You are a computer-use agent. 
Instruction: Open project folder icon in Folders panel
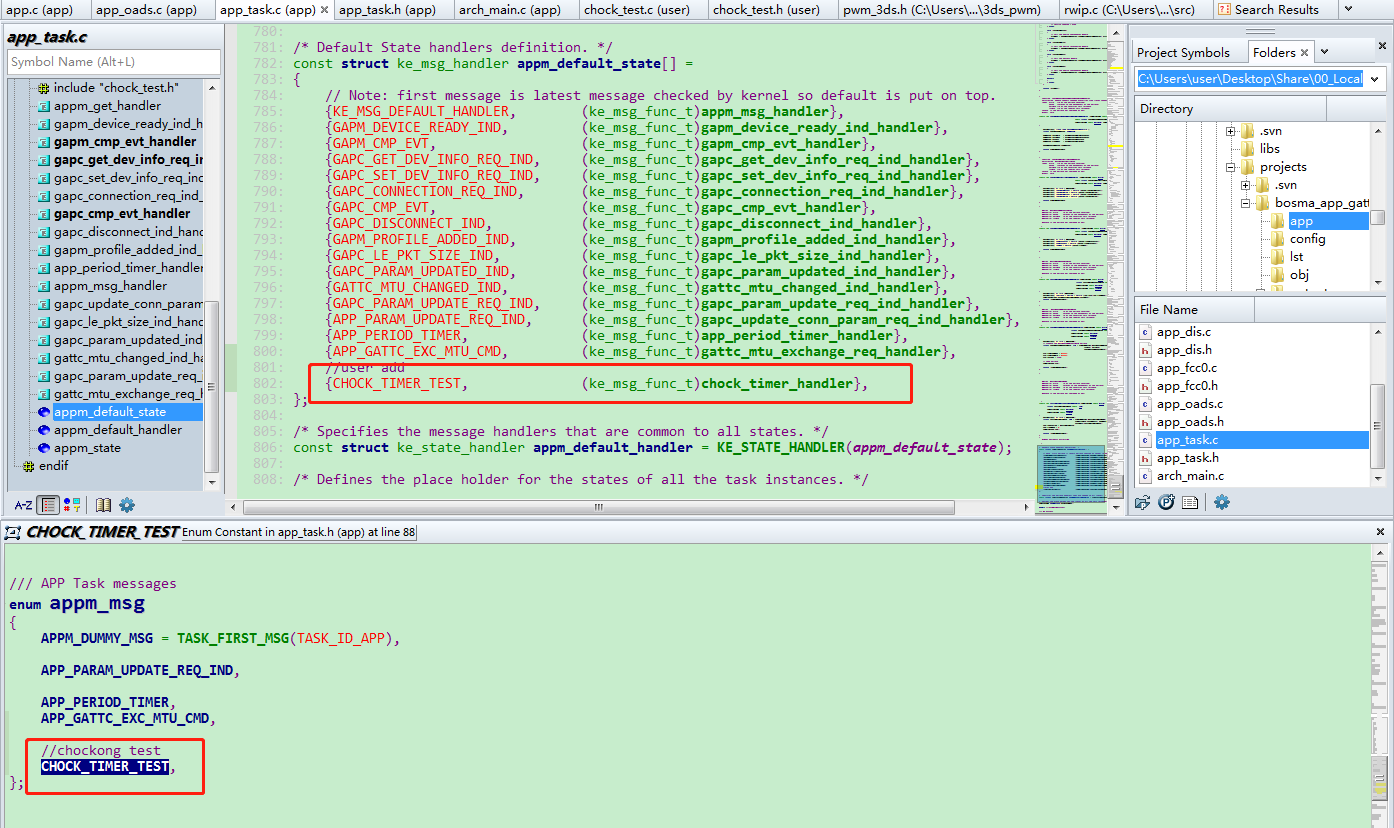pyautogui.click(x=1143, y=502)
